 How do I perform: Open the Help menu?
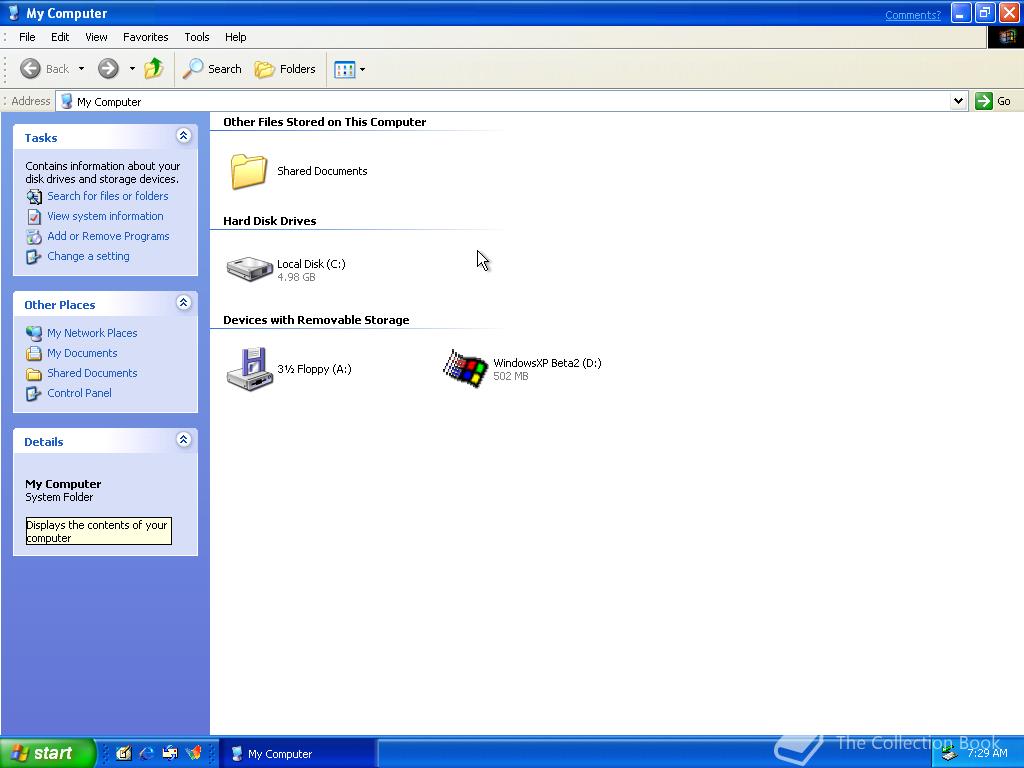(236, 37)
